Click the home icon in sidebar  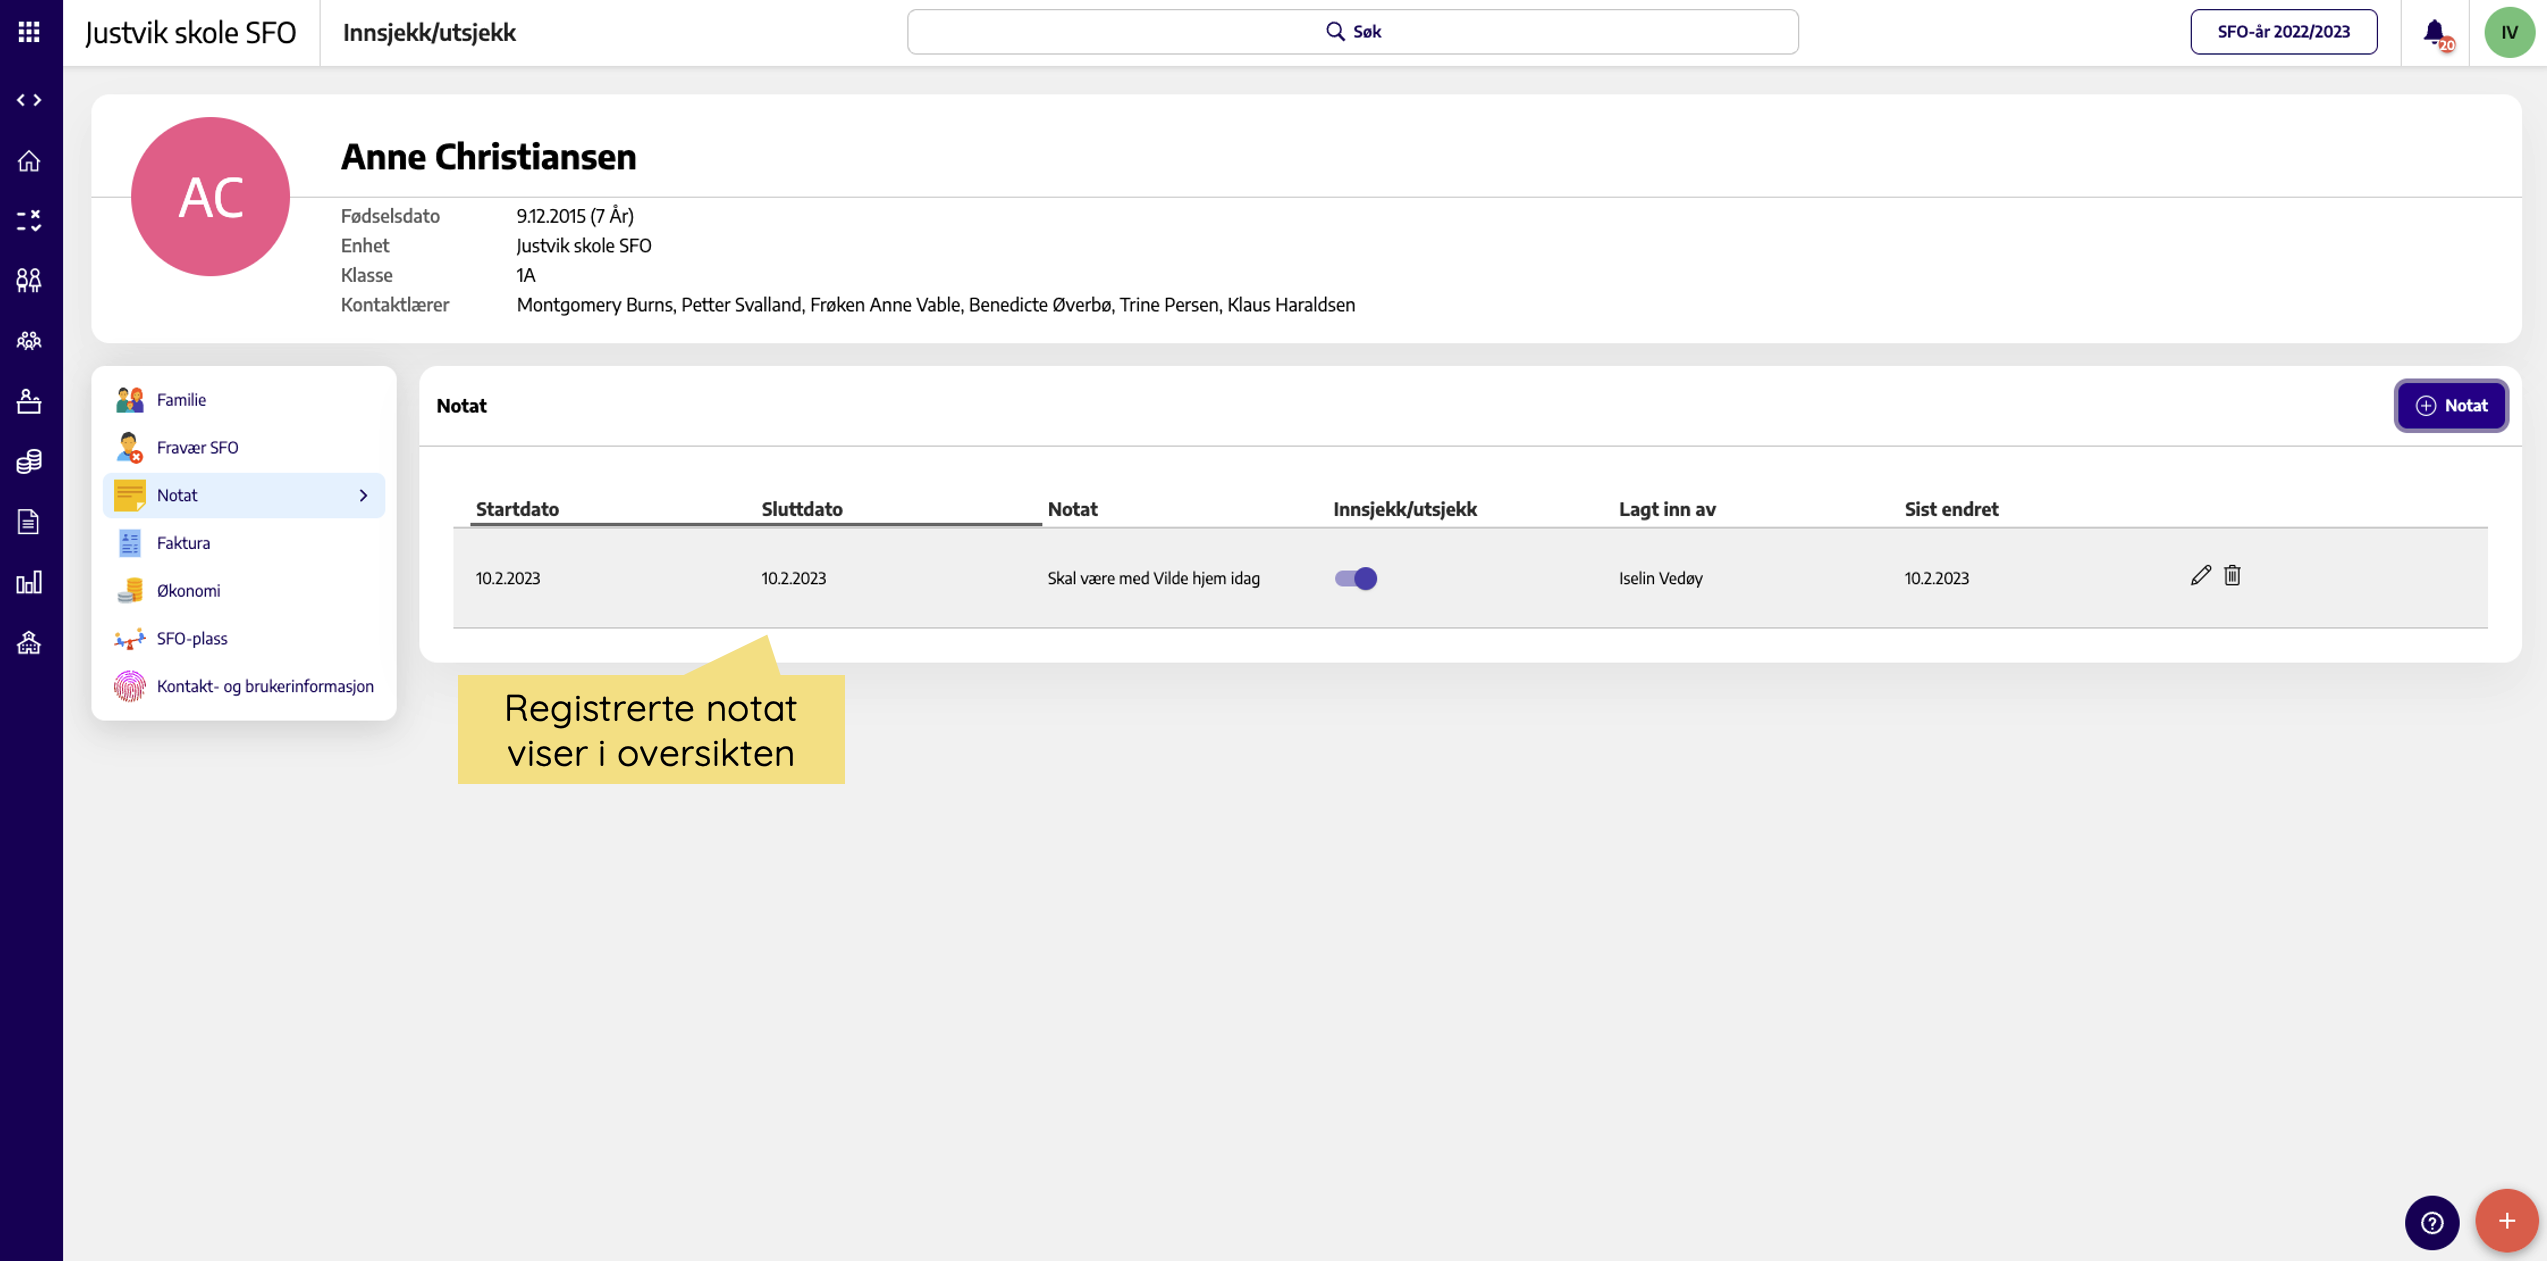pyautogui.click(x=29, y=160)
